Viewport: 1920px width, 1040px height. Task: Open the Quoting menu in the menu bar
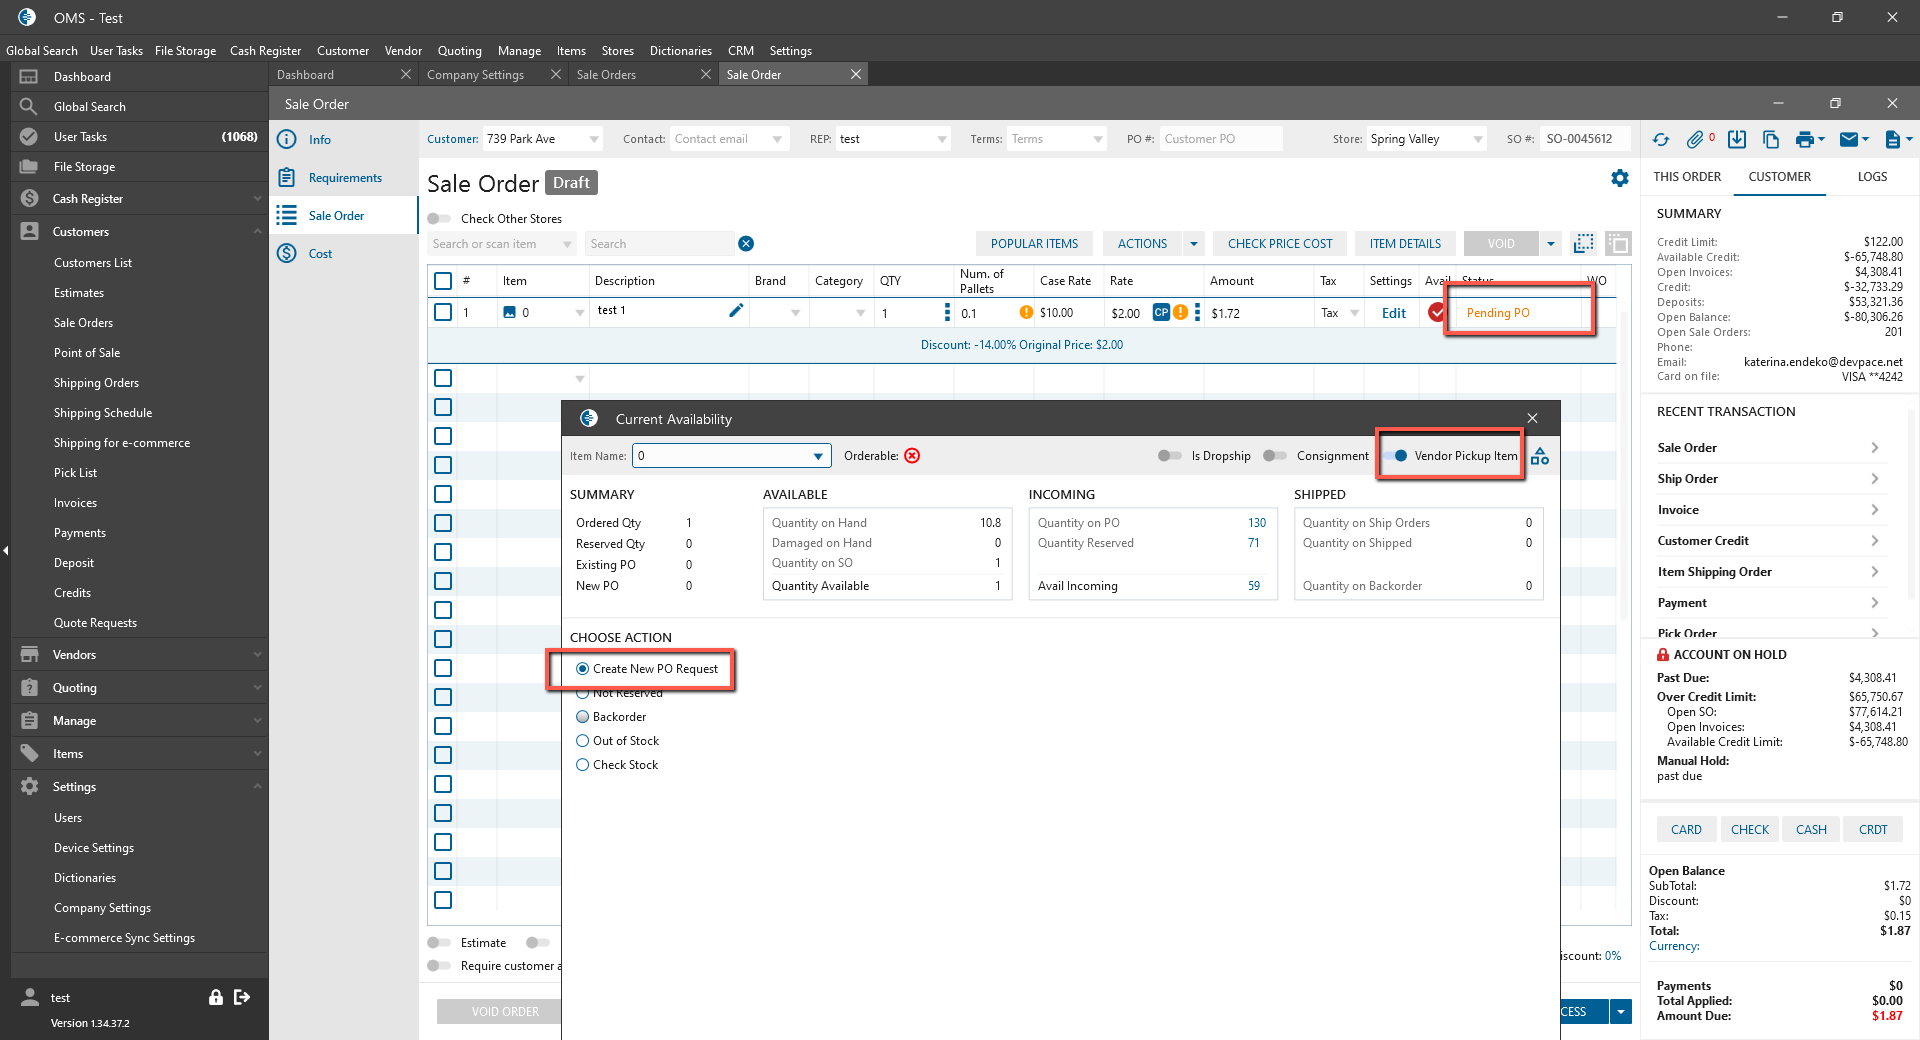[x=459, y=51]
